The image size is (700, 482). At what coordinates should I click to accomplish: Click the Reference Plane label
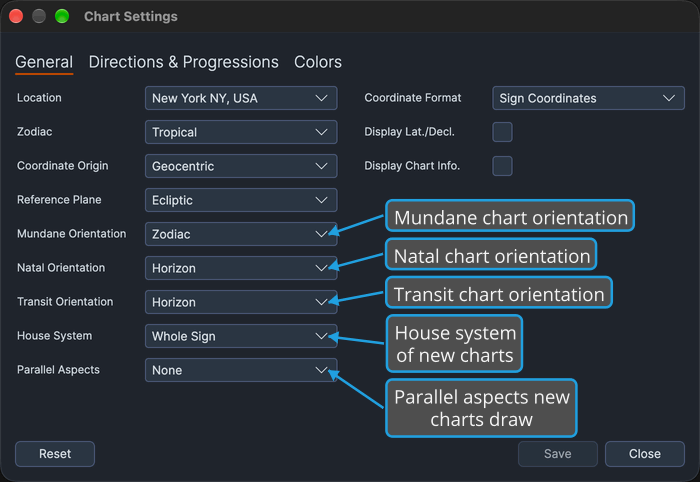(x=59, y=199)
